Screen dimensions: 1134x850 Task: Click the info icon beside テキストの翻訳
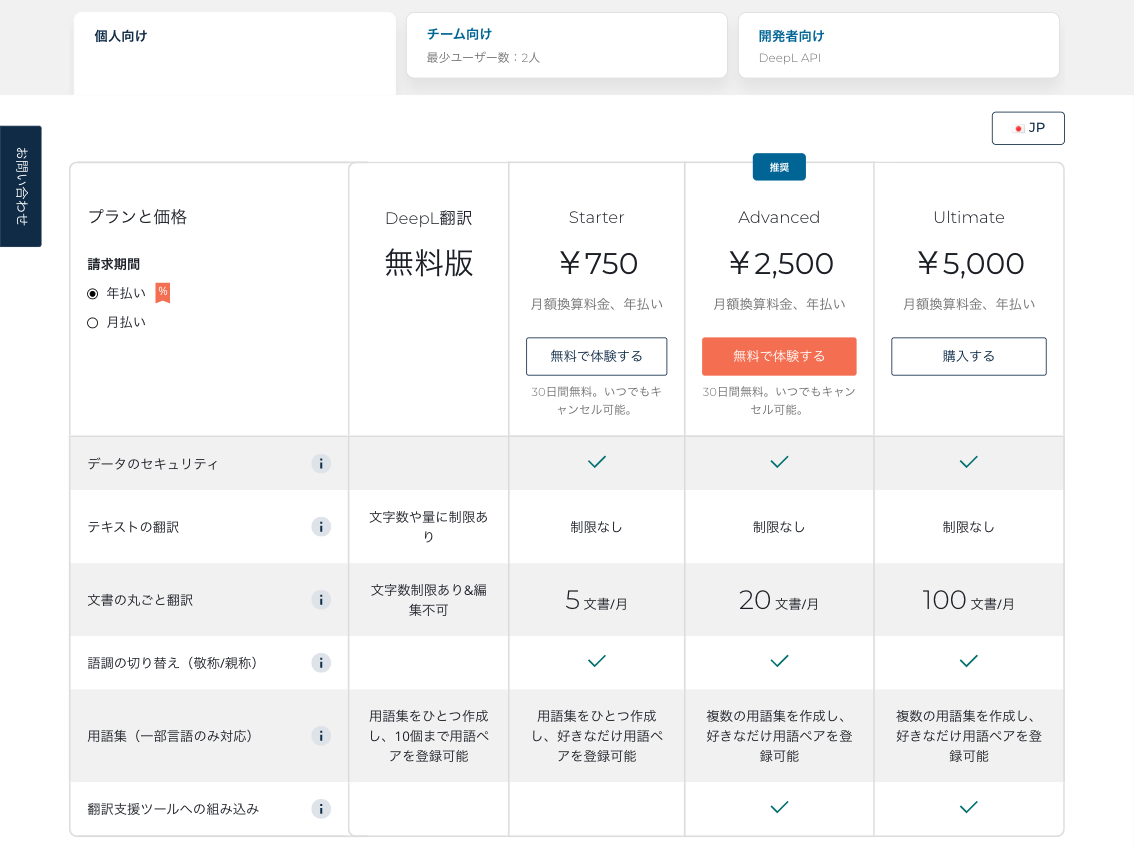click(321, 526)
